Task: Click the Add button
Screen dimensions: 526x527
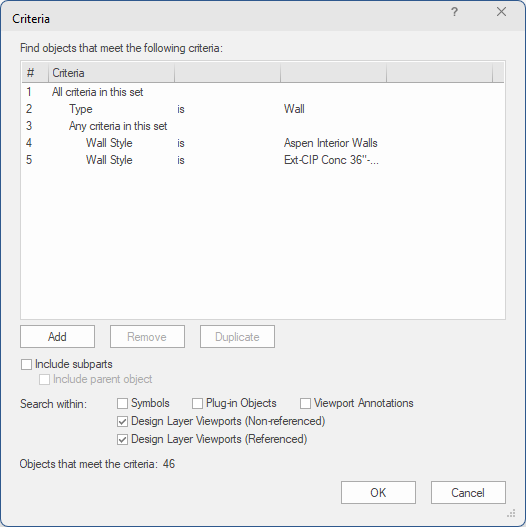Action: tap(57, 336)
